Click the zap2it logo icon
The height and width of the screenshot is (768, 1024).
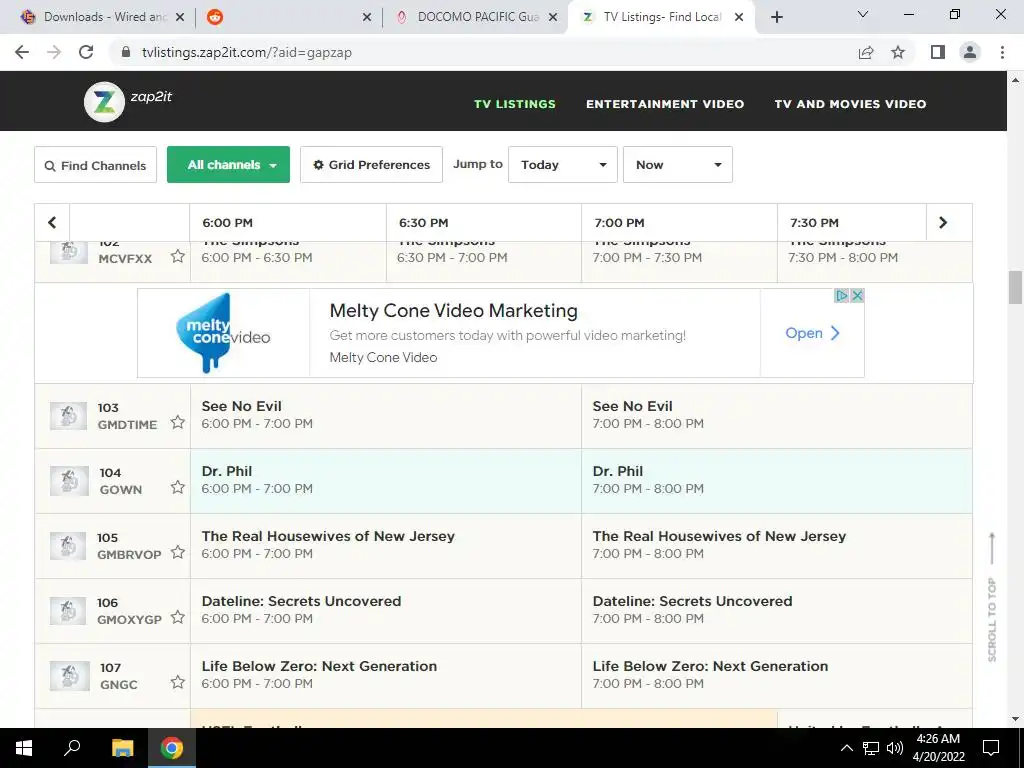pos(104,102)
